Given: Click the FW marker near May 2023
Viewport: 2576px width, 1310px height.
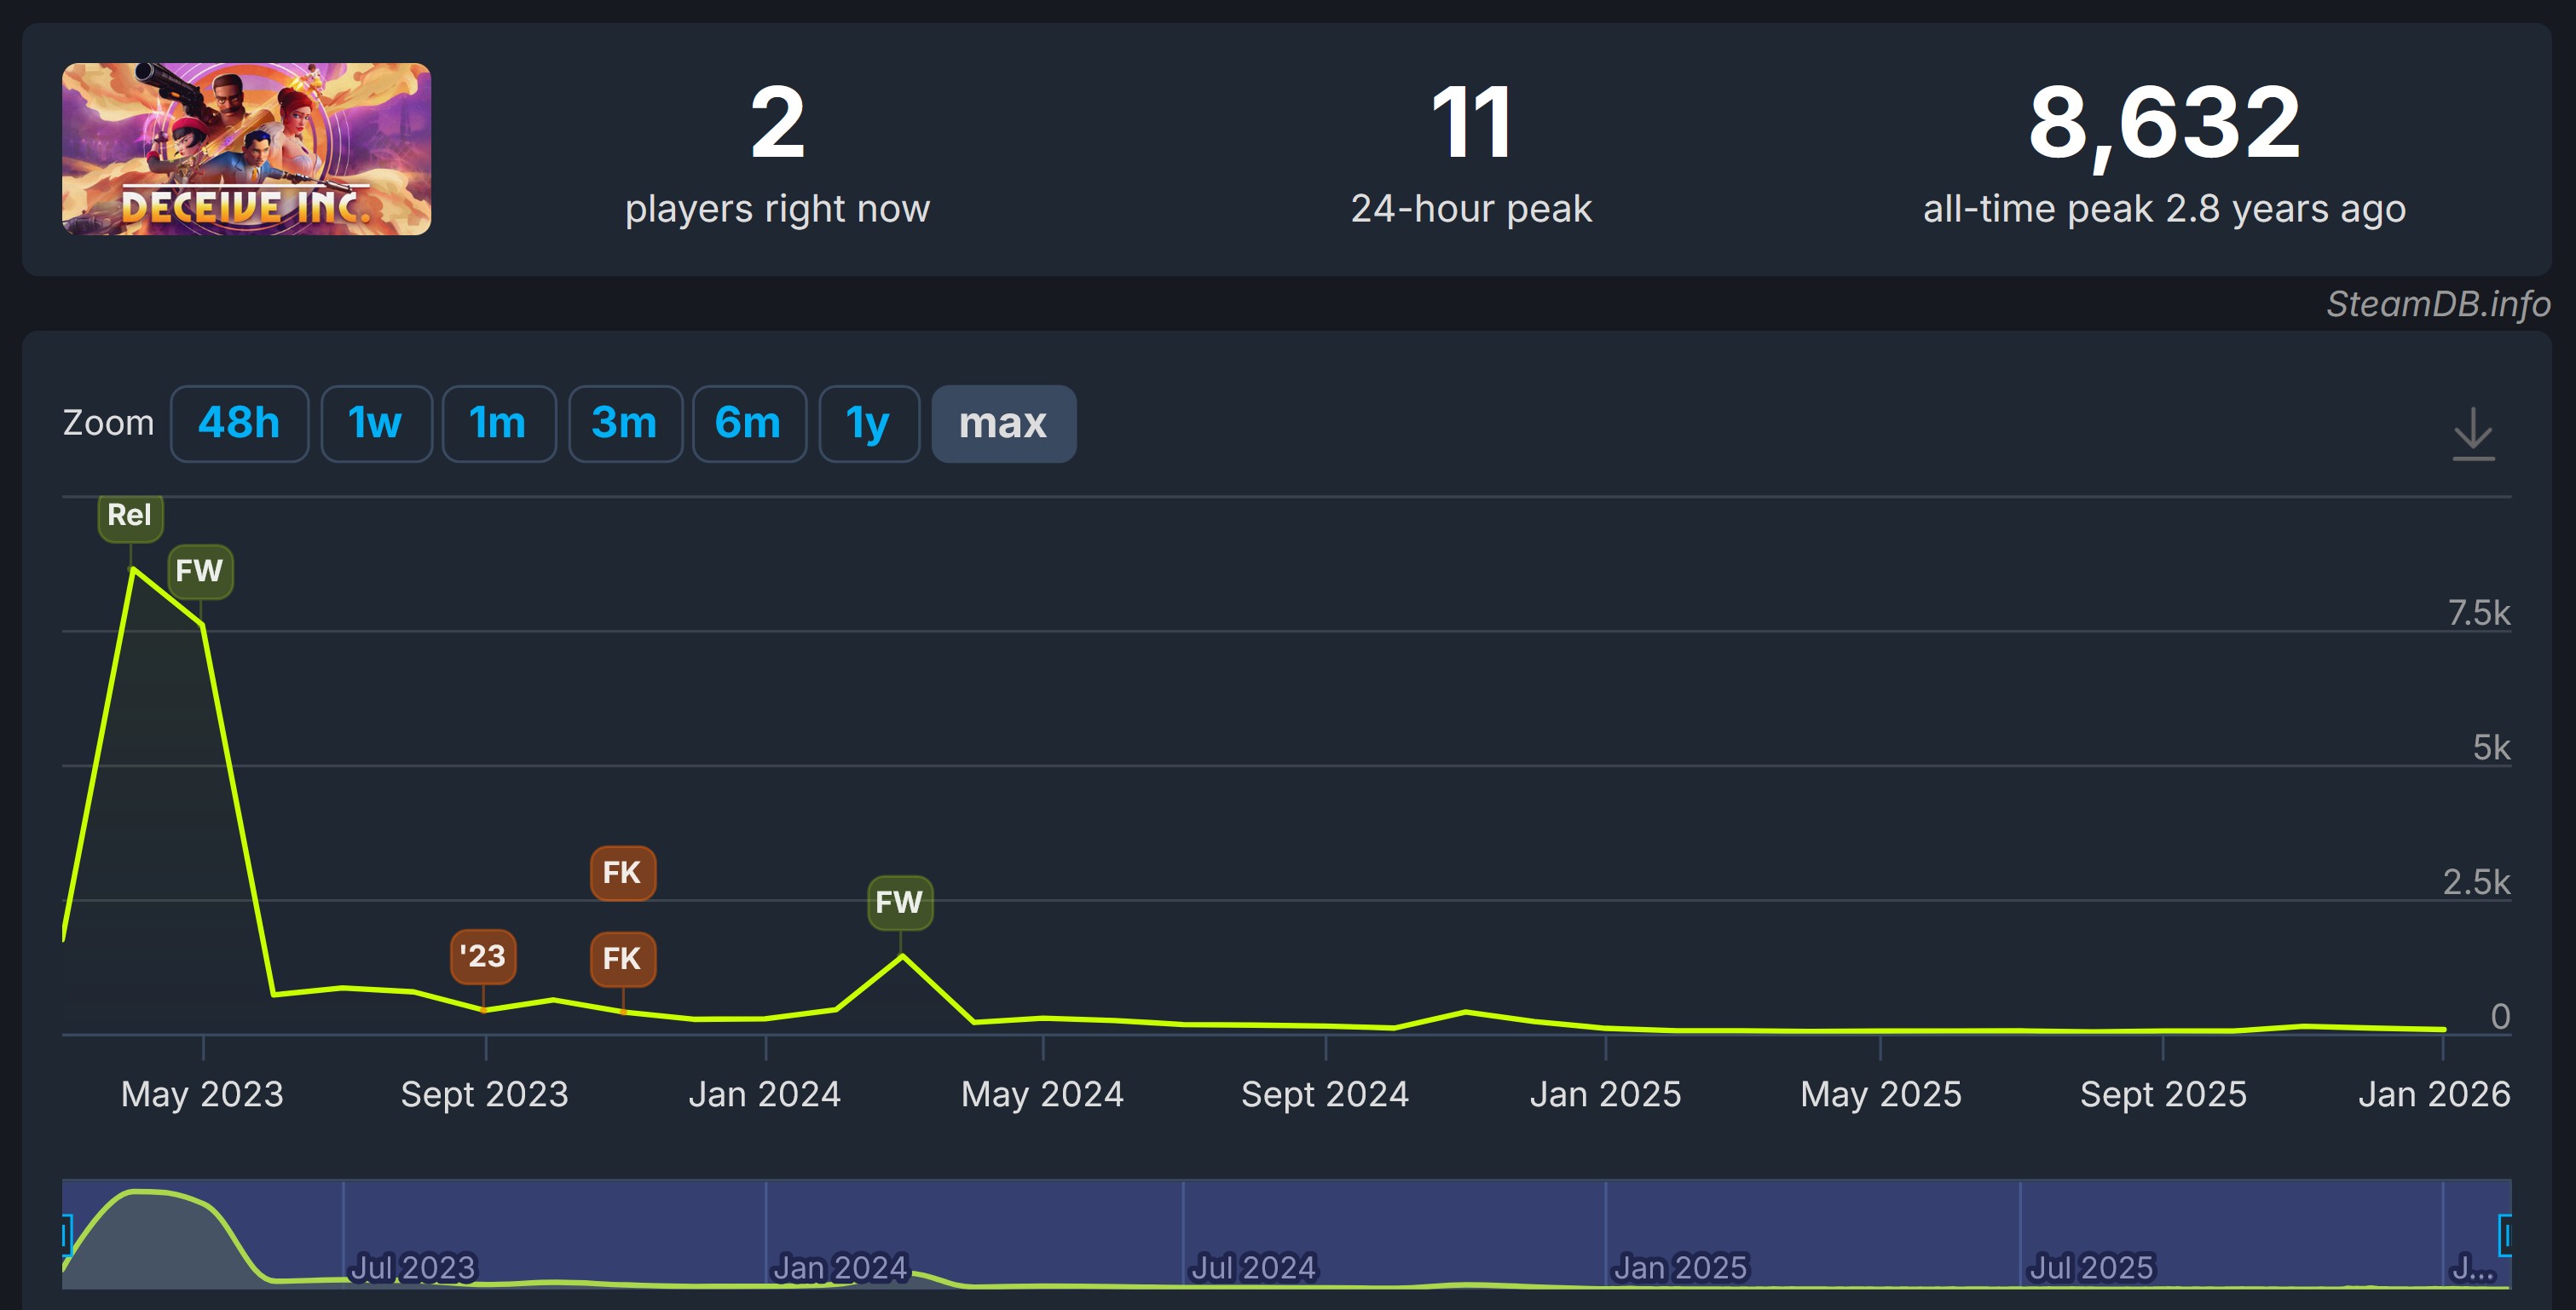Looking at the screenshot, I should (200, 571).
